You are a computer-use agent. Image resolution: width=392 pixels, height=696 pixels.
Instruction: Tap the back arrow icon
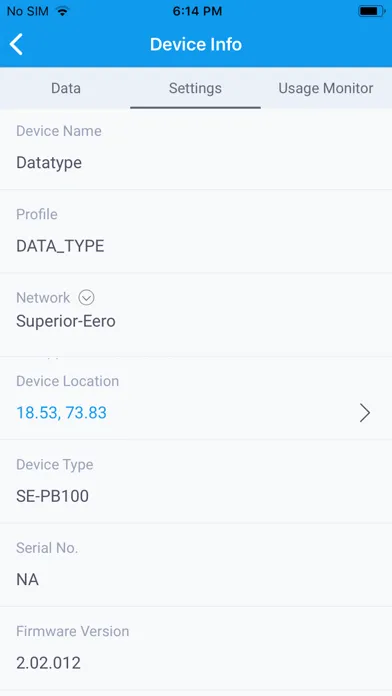coord(16,44)
